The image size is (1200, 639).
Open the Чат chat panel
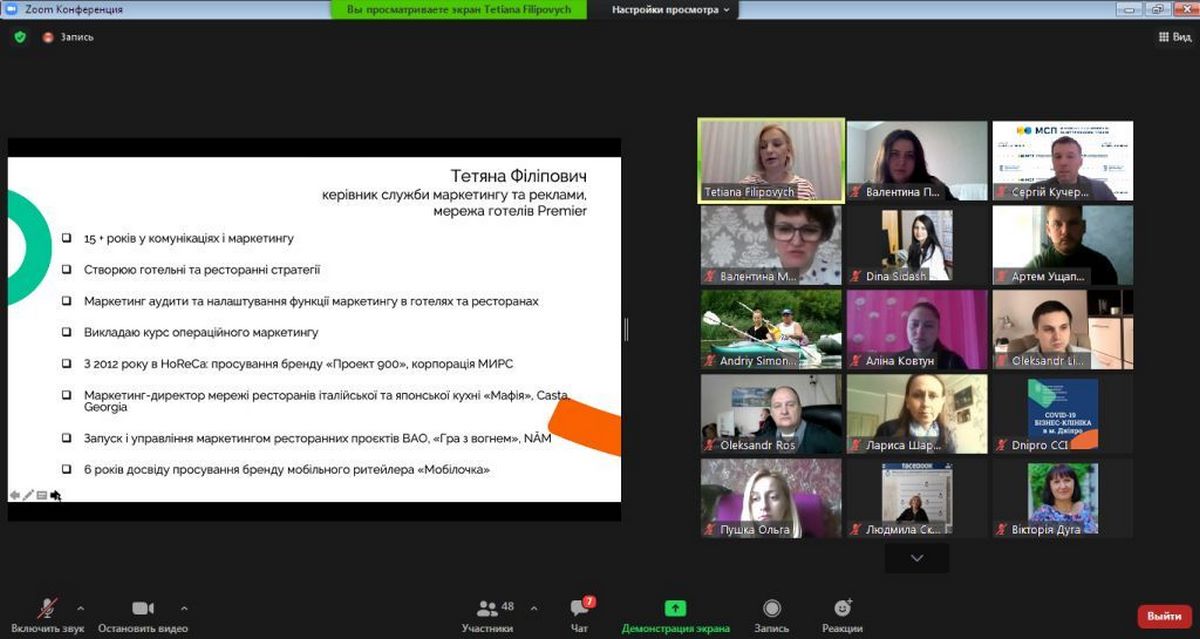click(x=580, y=614)
